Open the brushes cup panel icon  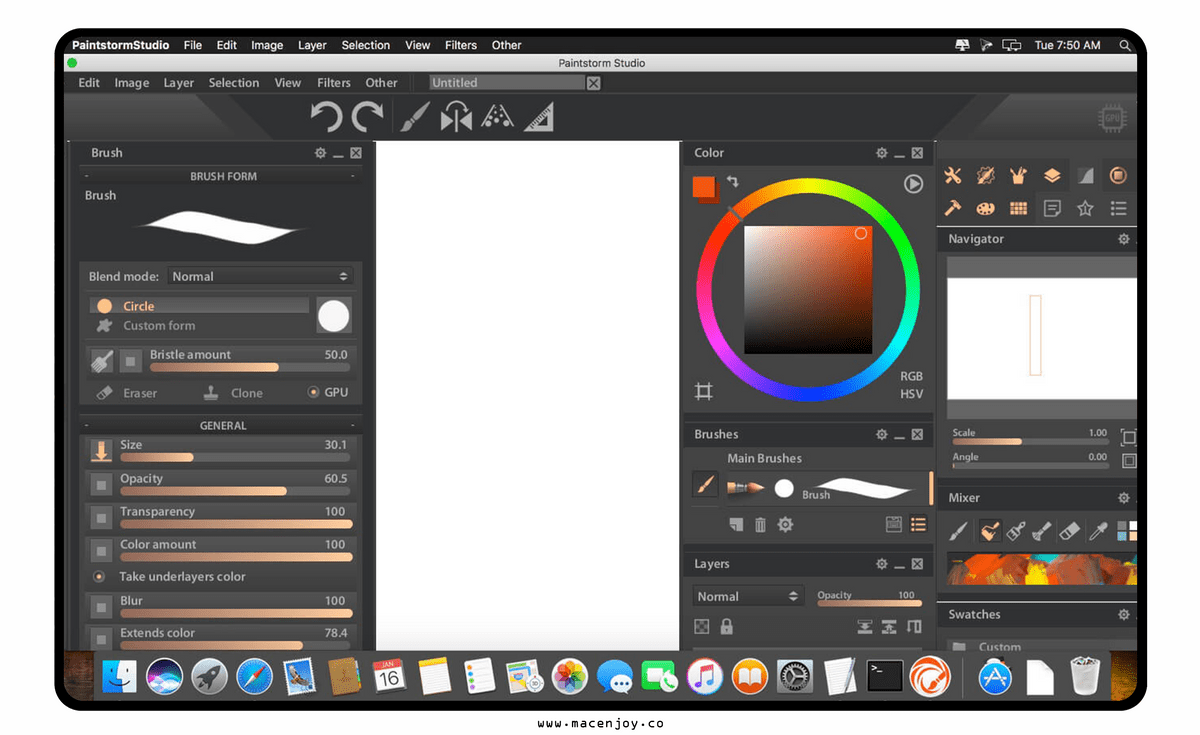tap(1018, 176)
